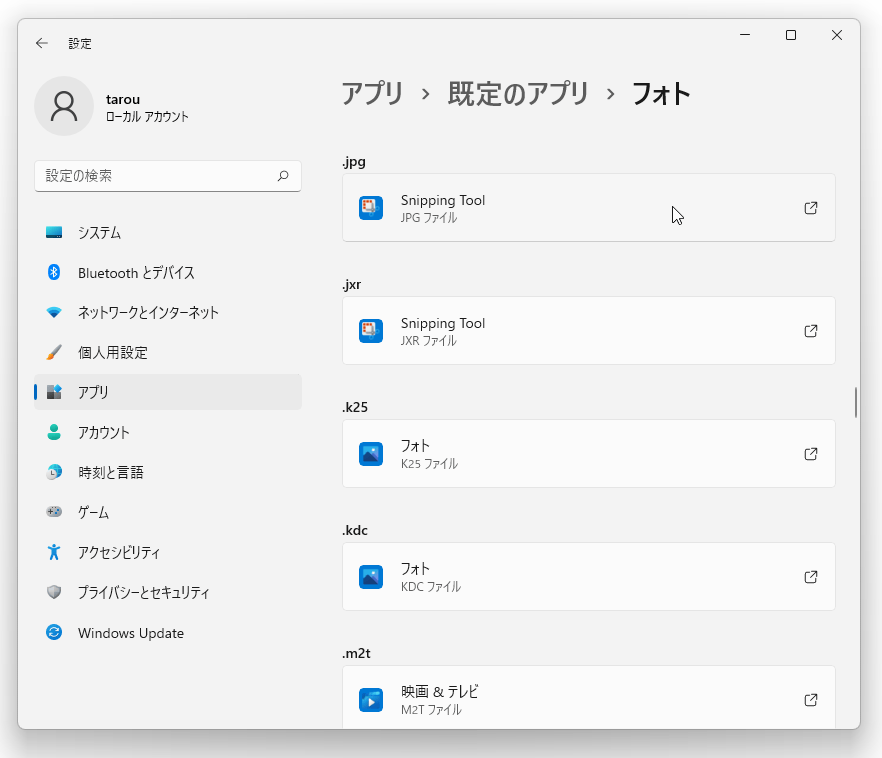882x758 pixels.
Task: Select アプリ in the sidebar
Action: pyautogui.click(x=168, y=392)
